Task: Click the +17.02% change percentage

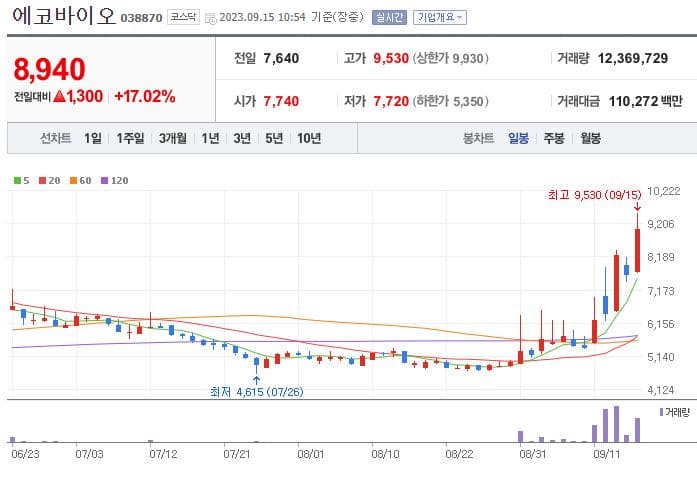Action: pos(145,96)
